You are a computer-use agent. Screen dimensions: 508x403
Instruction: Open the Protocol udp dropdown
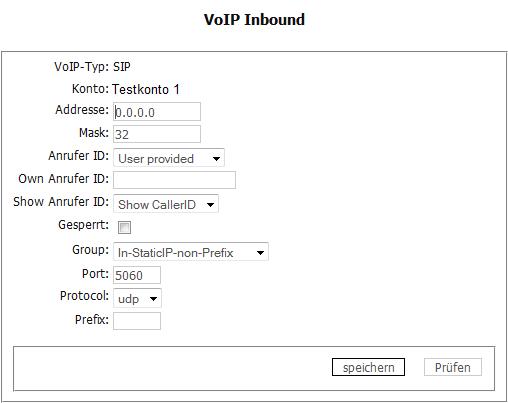coord(137,298)
